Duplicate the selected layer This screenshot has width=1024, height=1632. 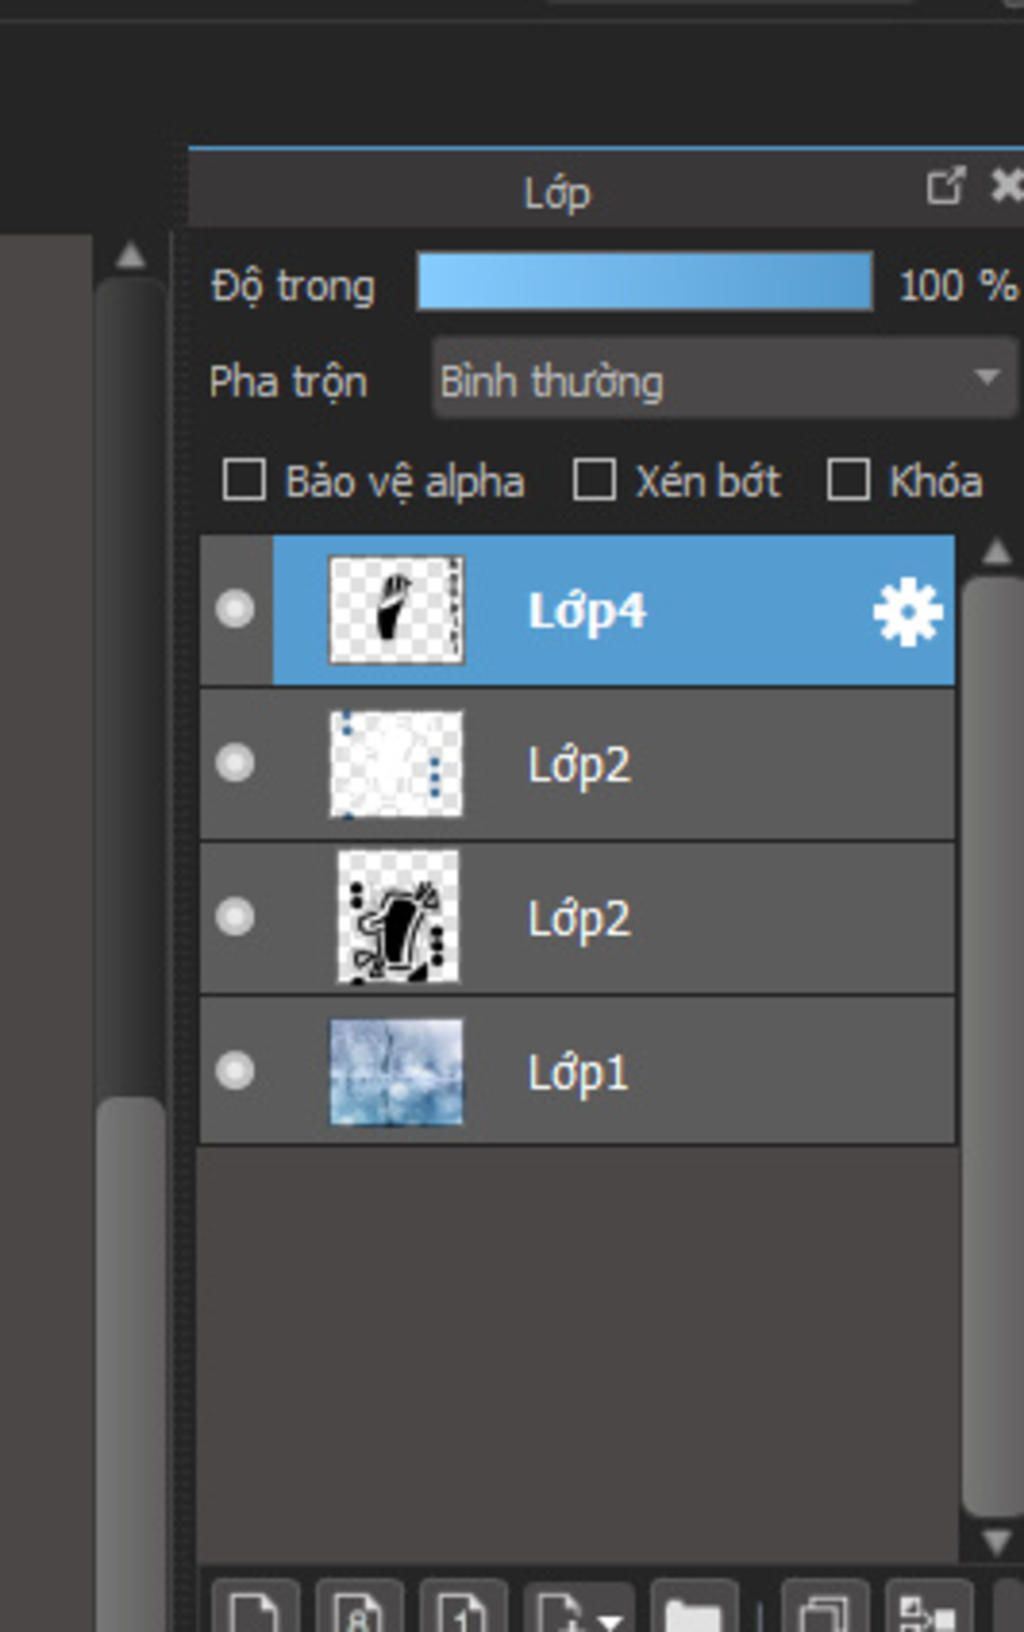(x=825, y=1609)
